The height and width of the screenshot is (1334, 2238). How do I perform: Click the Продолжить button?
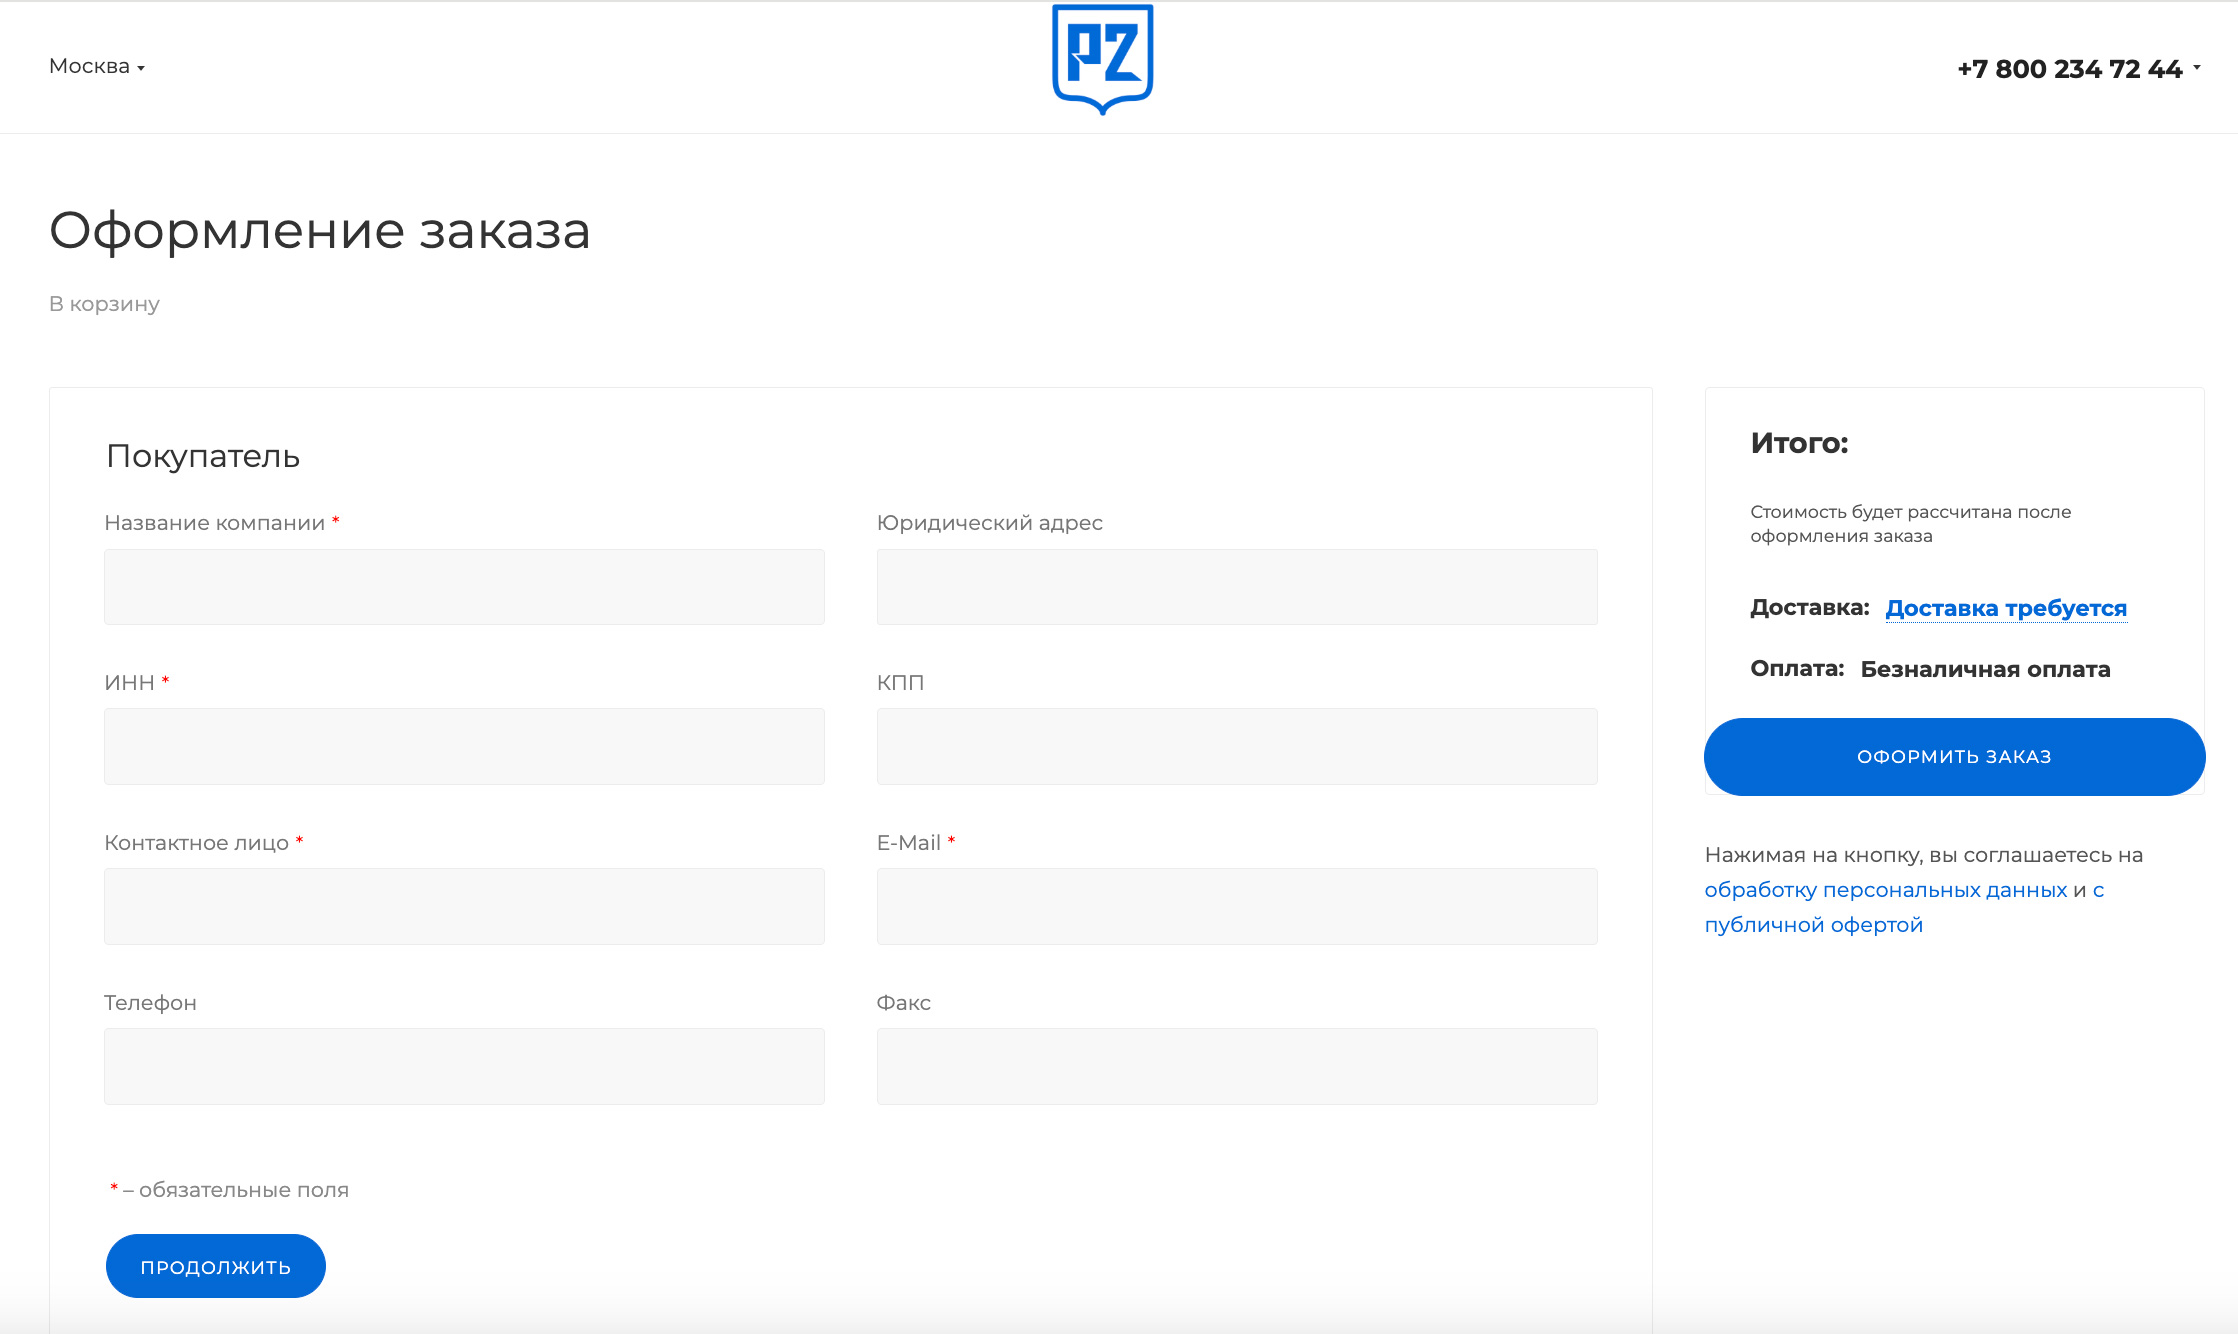click(x=216, y=1266)
